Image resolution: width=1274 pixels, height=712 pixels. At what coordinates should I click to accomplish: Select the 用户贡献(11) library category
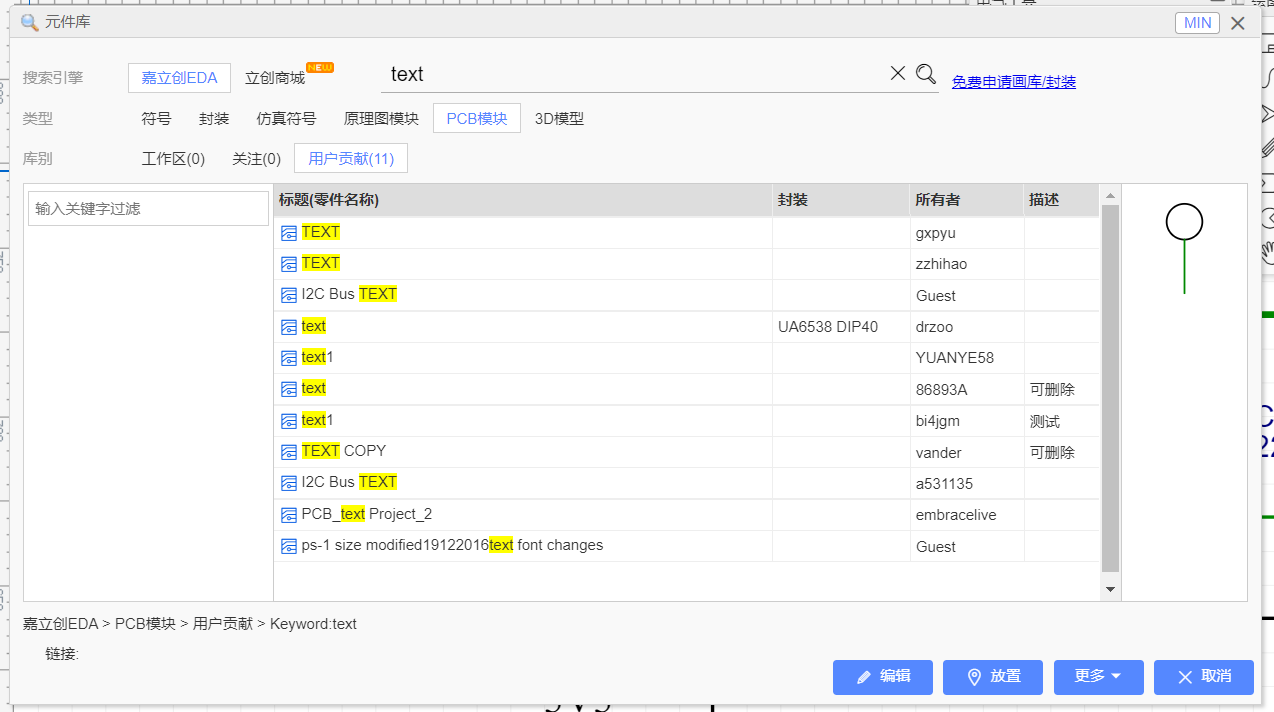351,159
